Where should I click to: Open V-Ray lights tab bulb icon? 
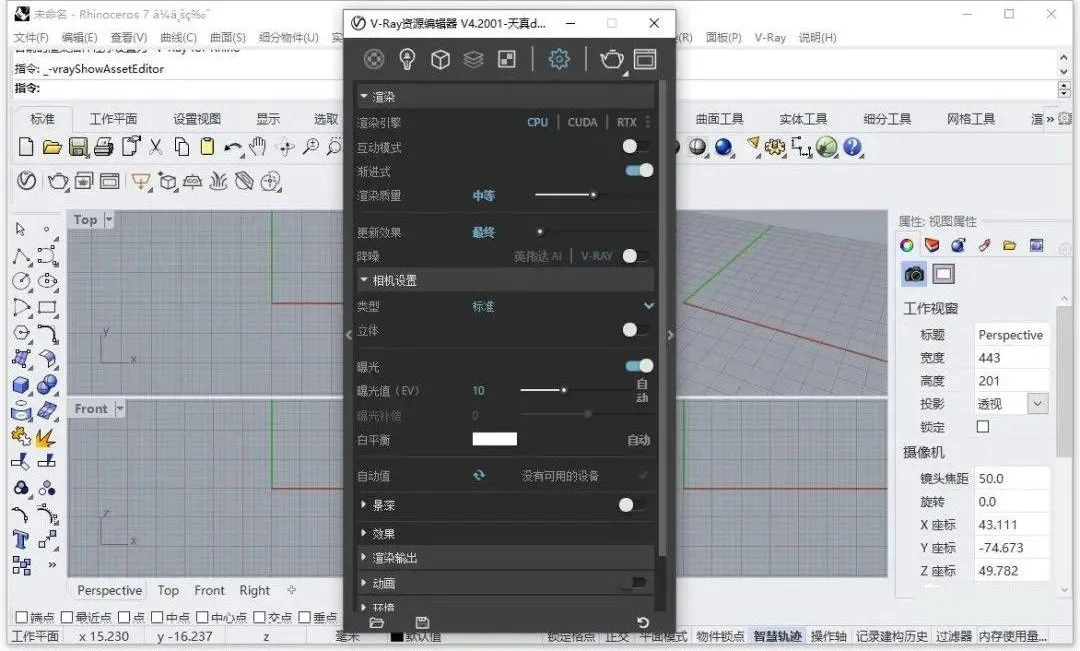407,59
